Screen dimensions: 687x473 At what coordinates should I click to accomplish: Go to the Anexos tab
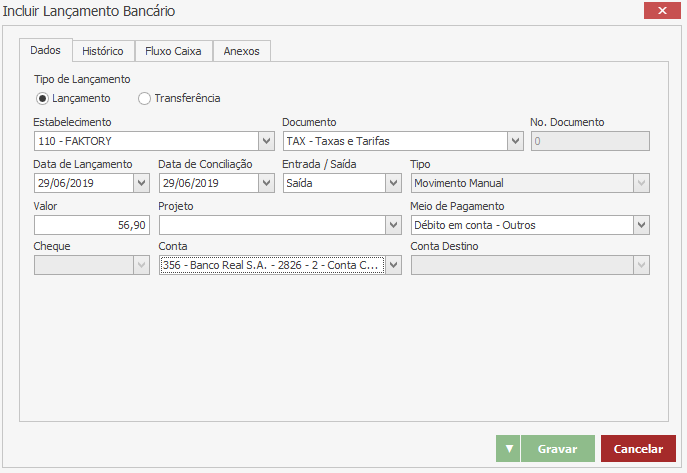pyautogui.click(x=242, y=51)
